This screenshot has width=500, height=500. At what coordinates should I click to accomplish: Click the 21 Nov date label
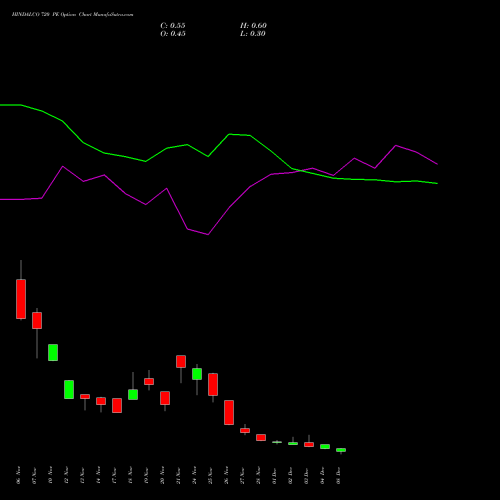(x=178, y=475)
